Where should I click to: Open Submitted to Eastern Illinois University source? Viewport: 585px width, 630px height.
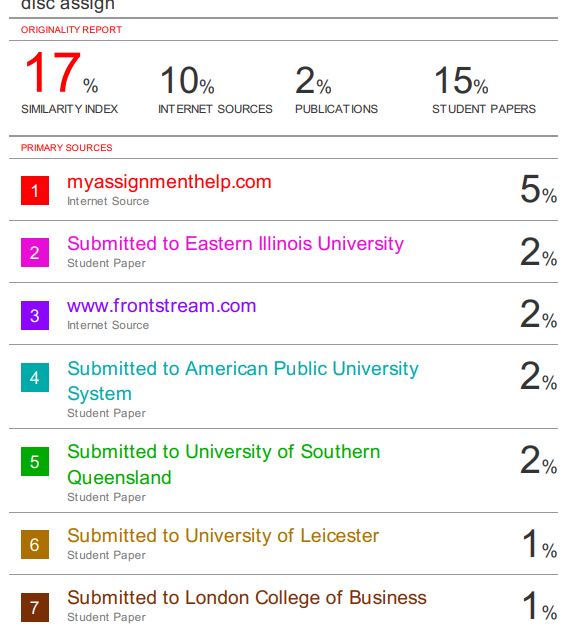(x=235, y=244)
